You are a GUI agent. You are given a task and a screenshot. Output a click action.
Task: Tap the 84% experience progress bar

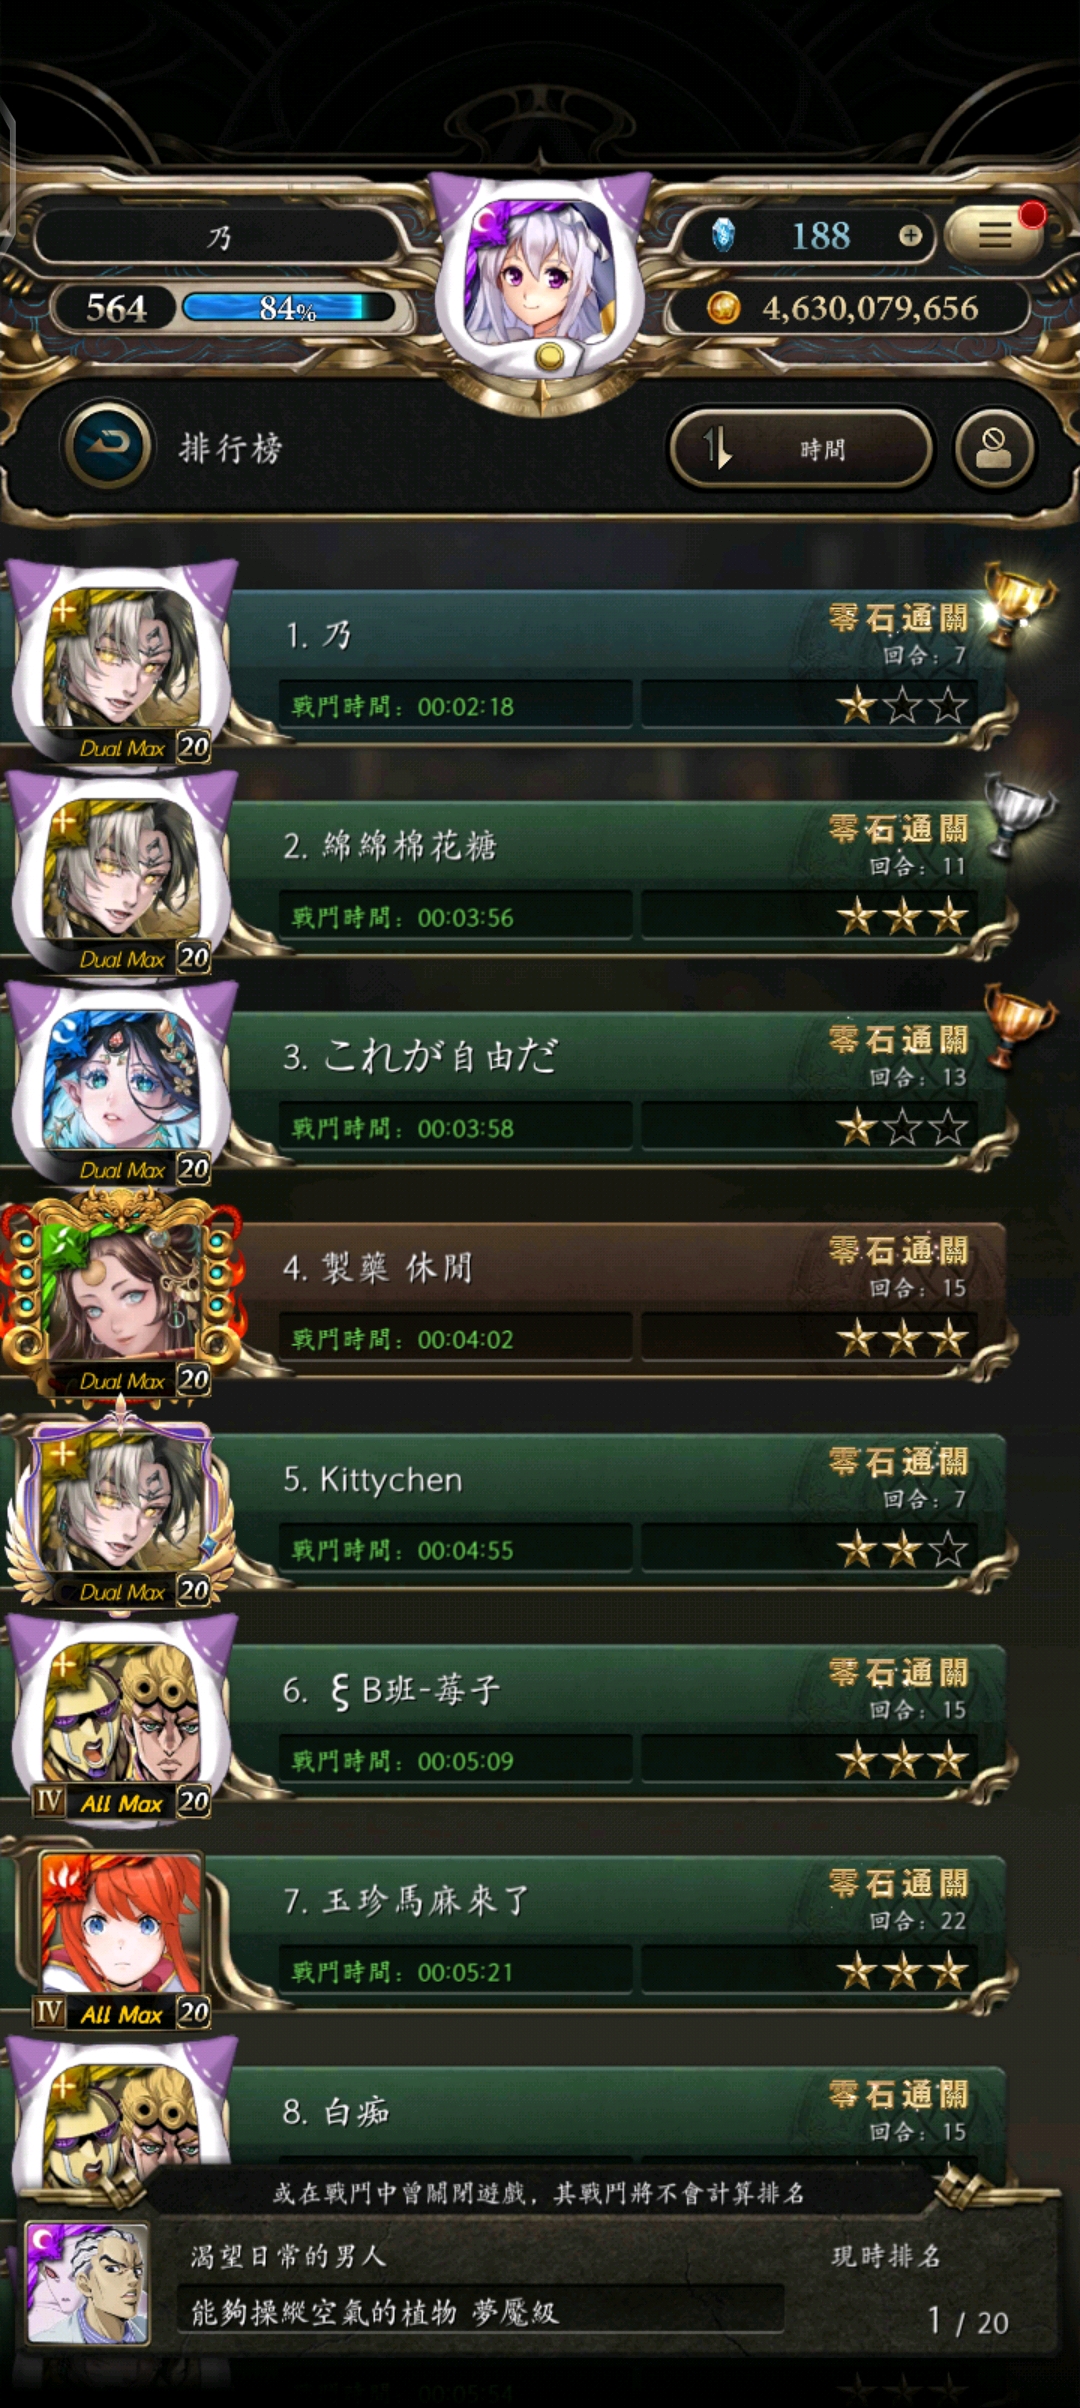pos(289,308)
